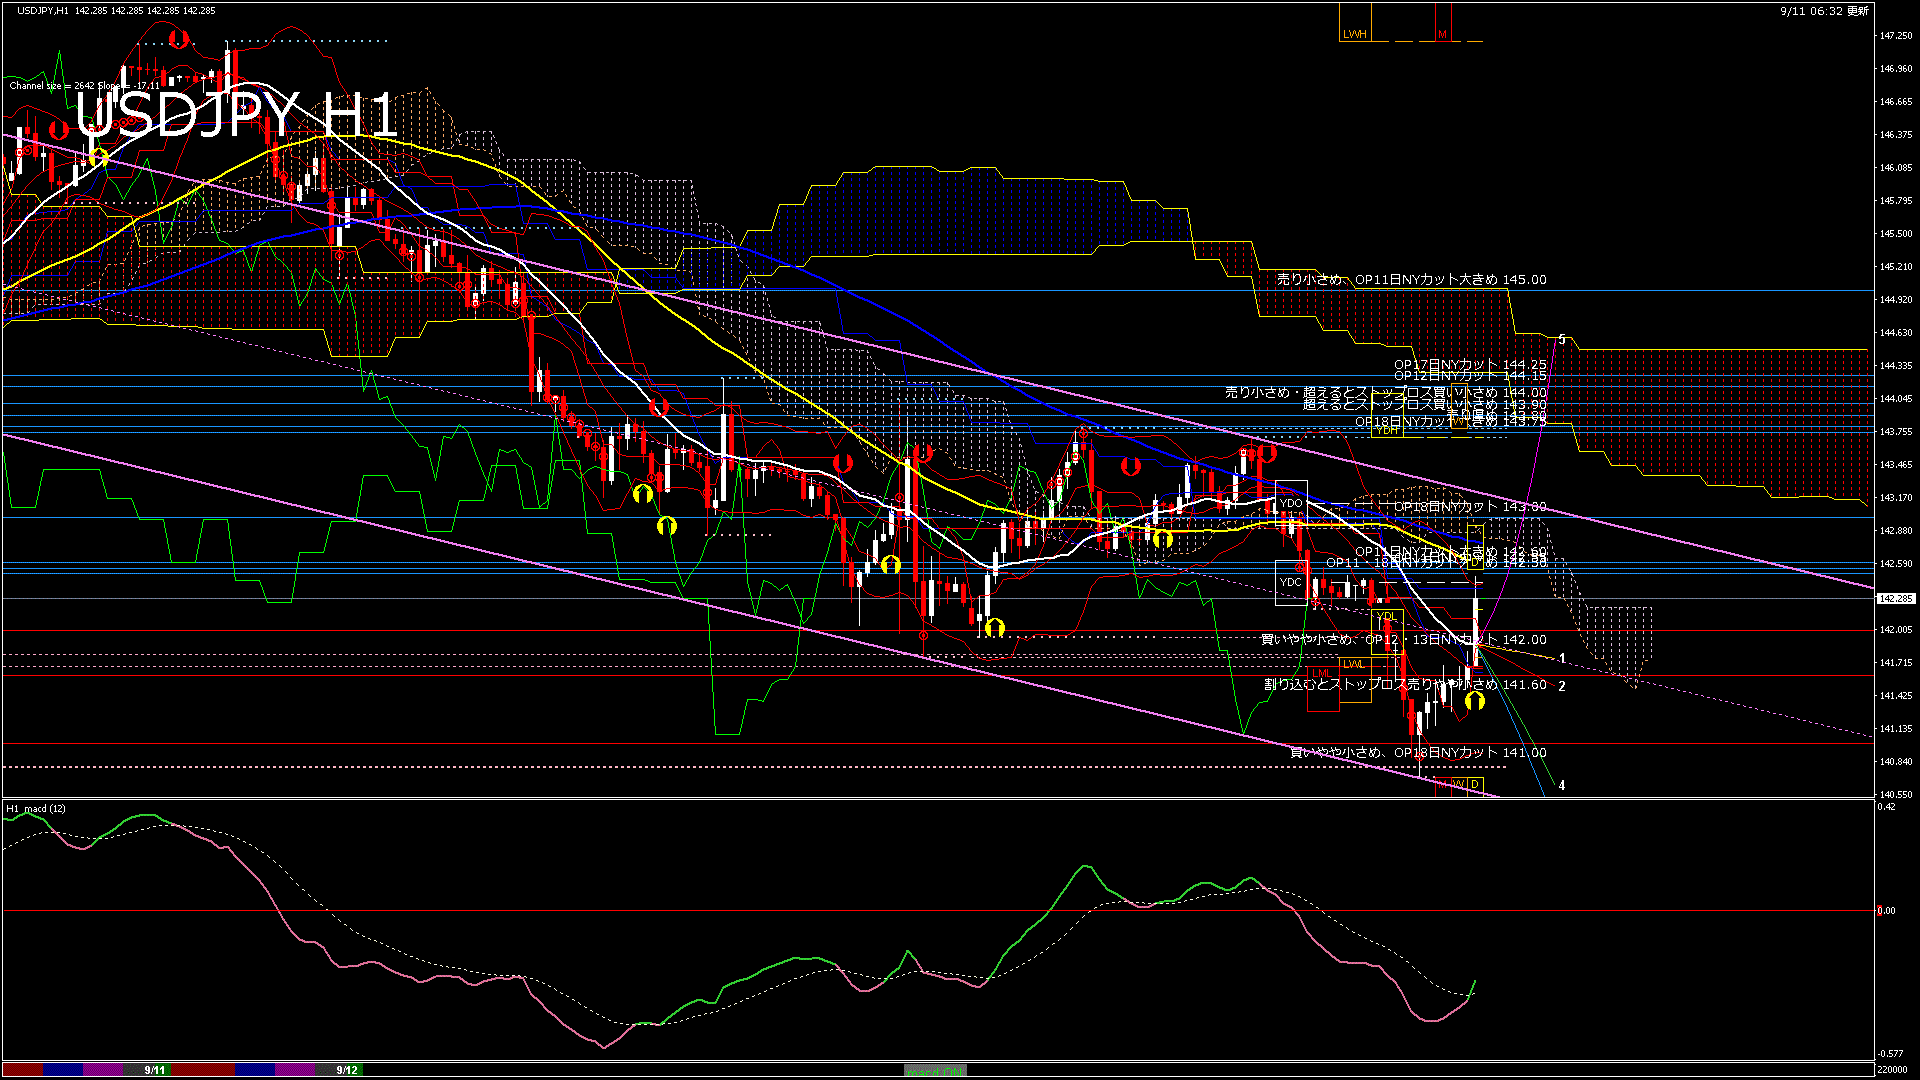
Task: Click the yellow YDH level box
Action: 1387,430
